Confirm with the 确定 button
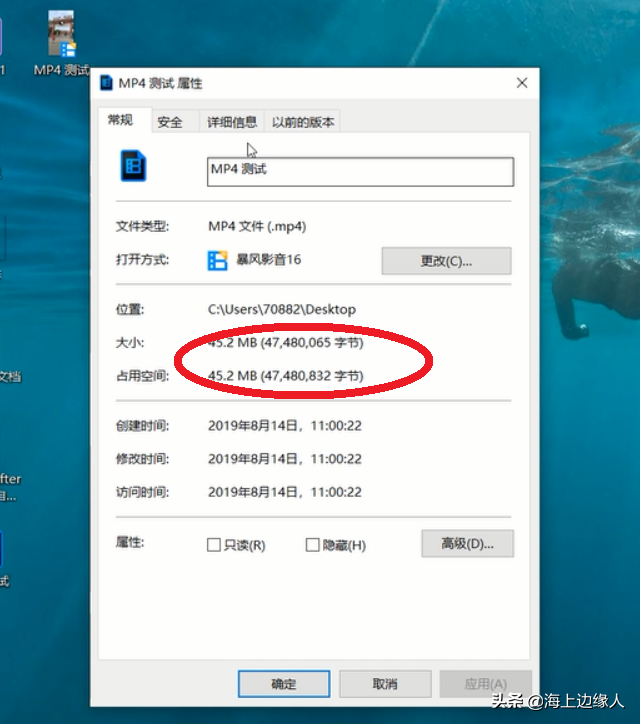The height and width of the screenshot is (724, 640). pyautogui.click(x=284, y=684)
